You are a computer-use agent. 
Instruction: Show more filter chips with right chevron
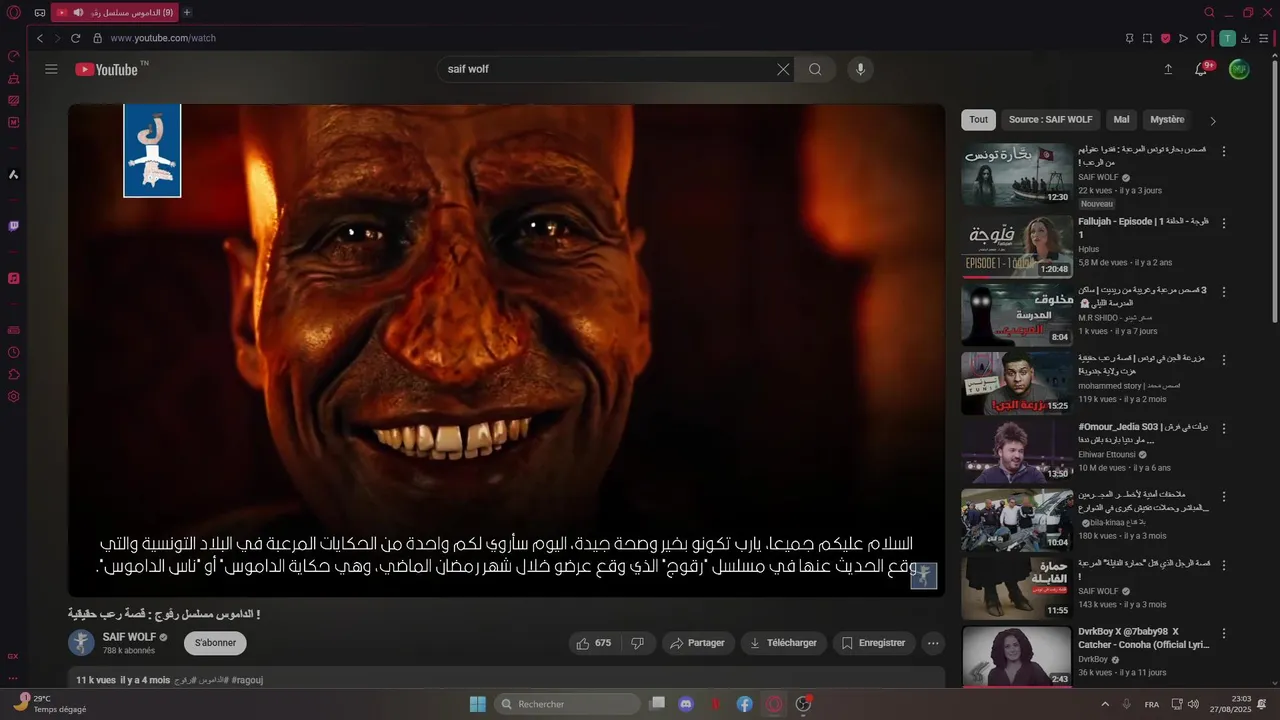[1213, 121]
